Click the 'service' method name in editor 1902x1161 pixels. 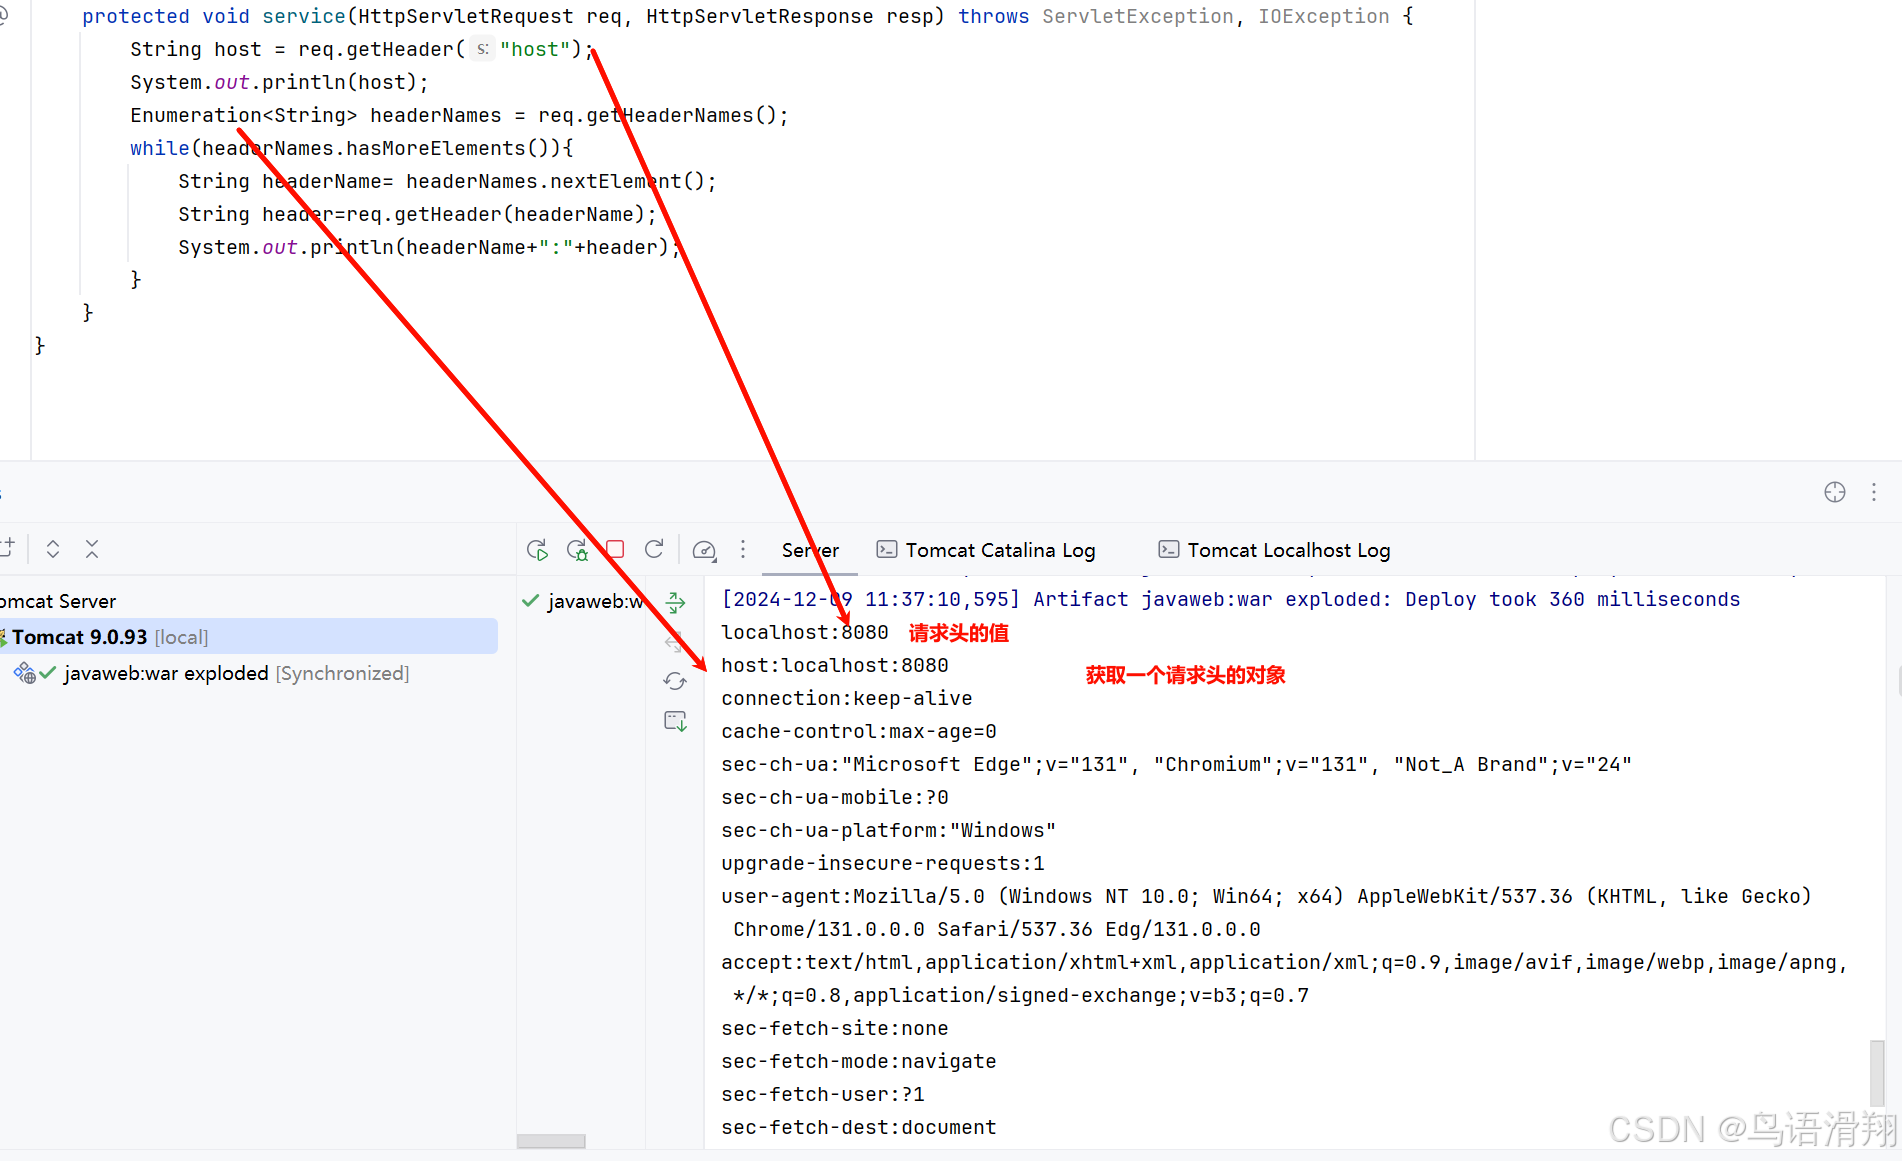pos(304,16)
